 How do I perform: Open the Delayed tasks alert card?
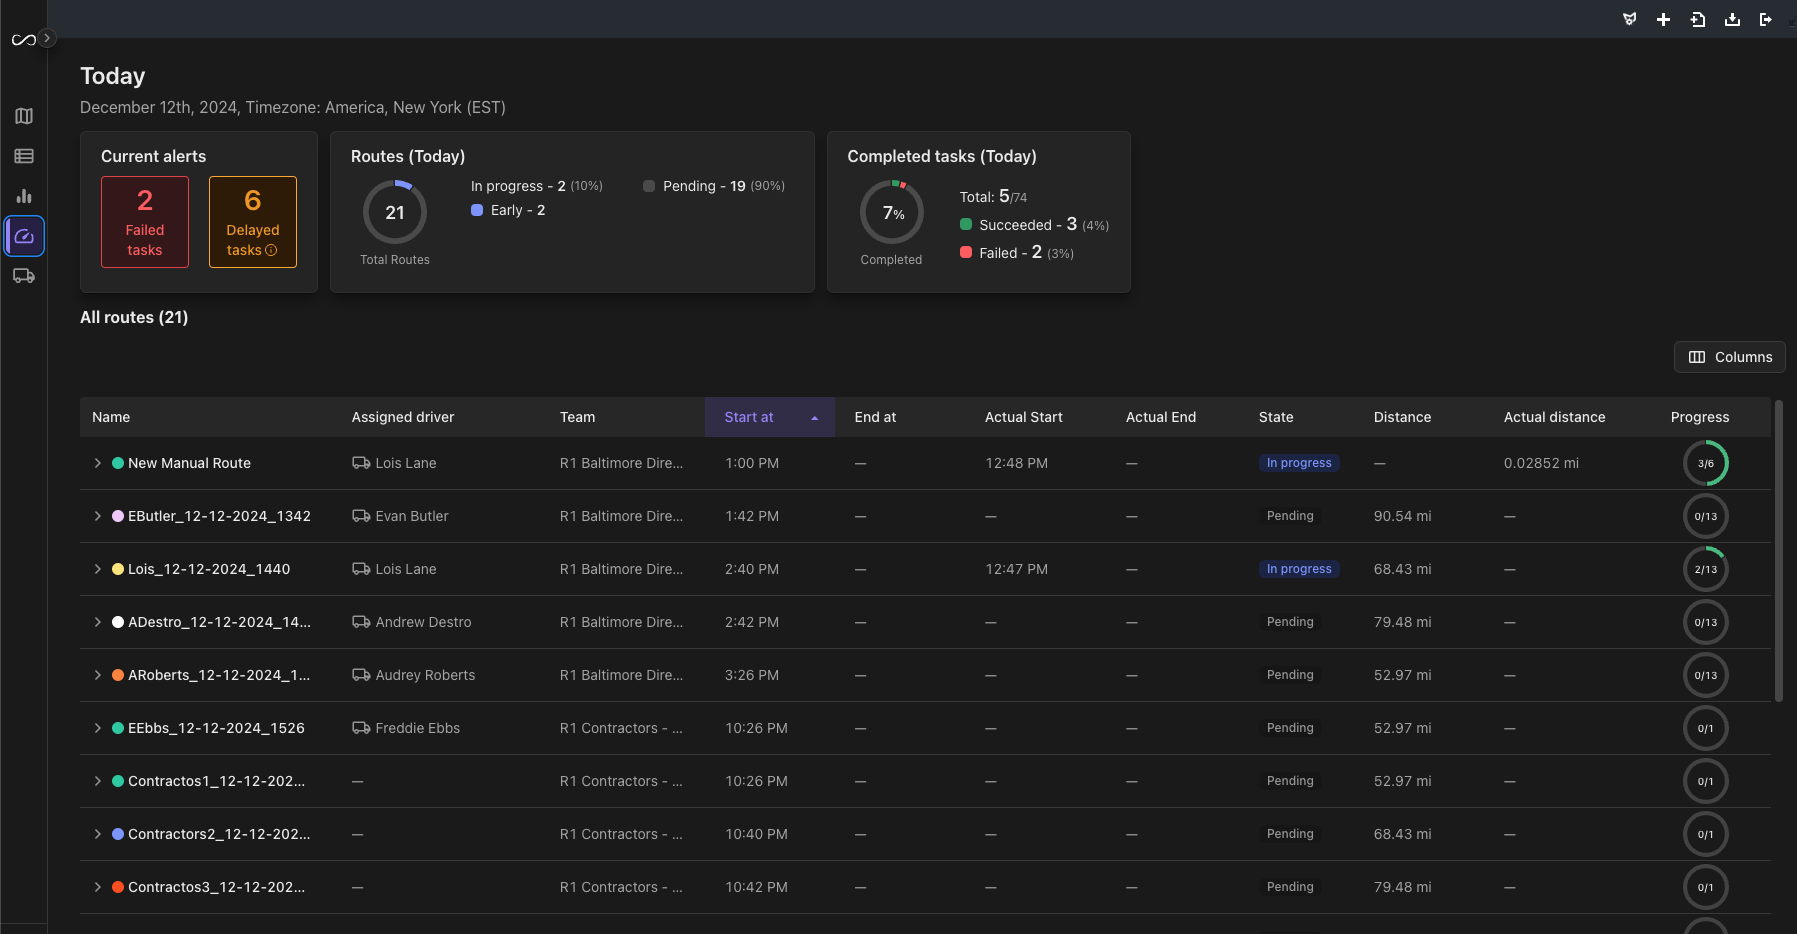point(253,222)
